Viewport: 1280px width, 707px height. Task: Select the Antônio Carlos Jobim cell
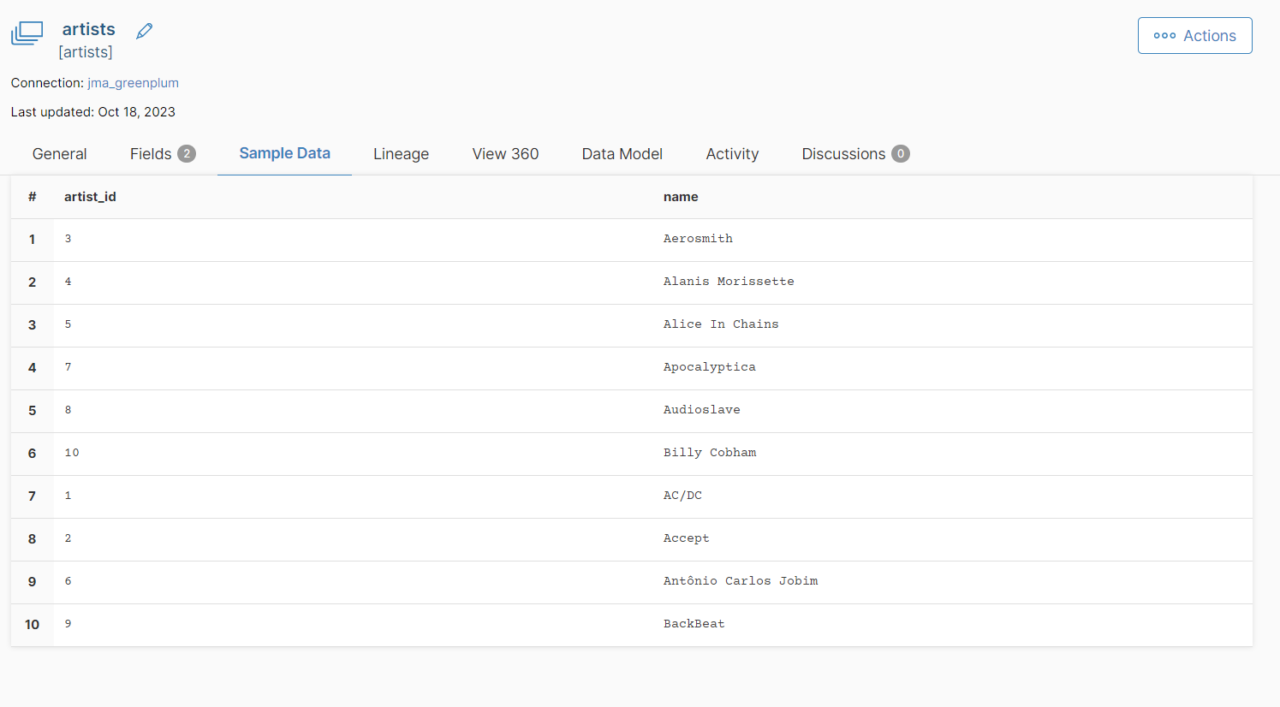tap(740, 581)
